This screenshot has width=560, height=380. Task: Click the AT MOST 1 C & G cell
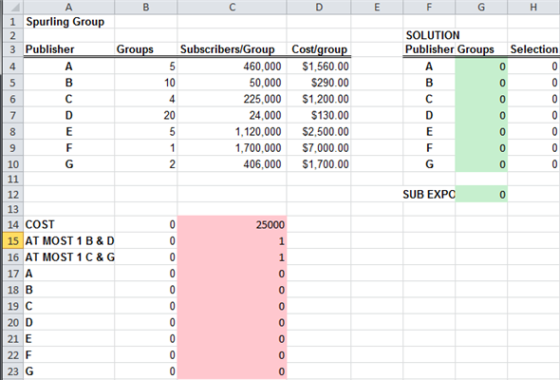(69, 257)
